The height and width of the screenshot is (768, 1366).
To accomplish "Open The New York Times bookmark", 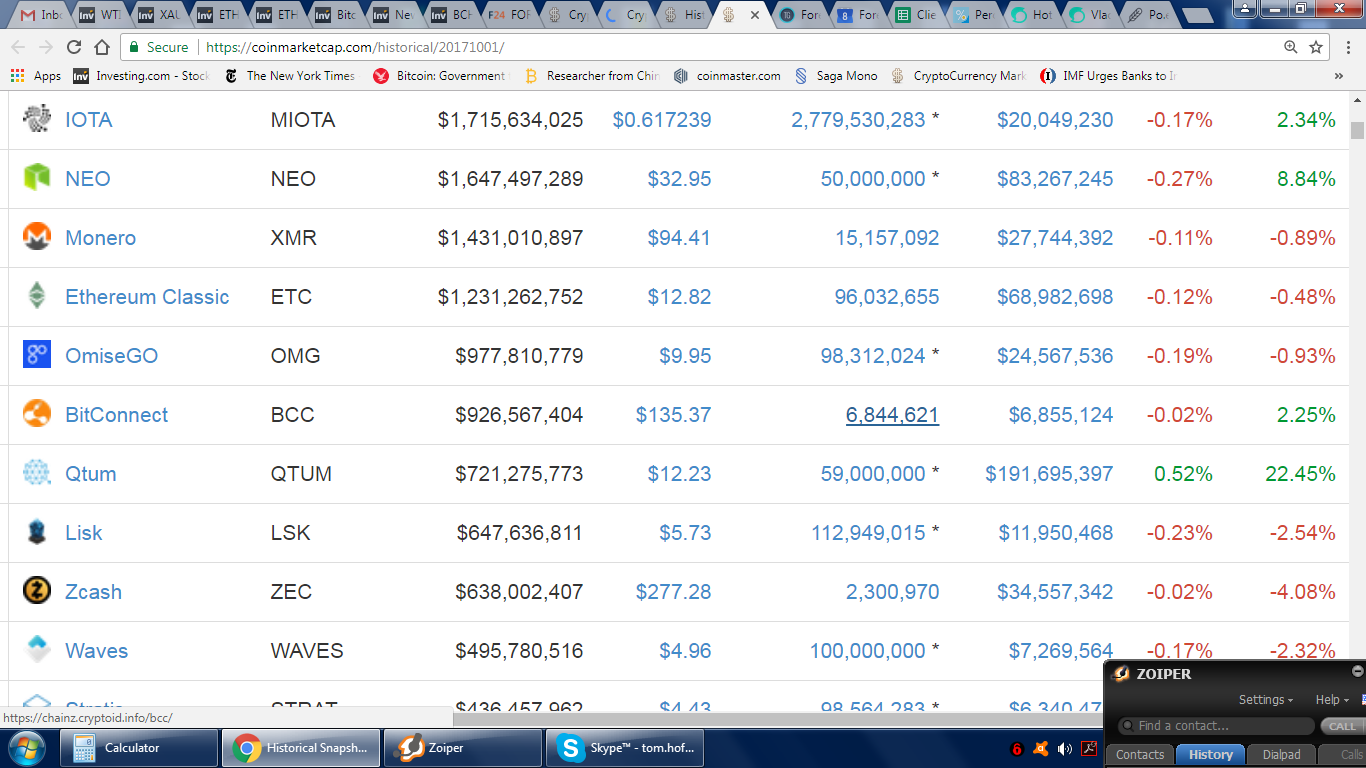I will point(290,76).
